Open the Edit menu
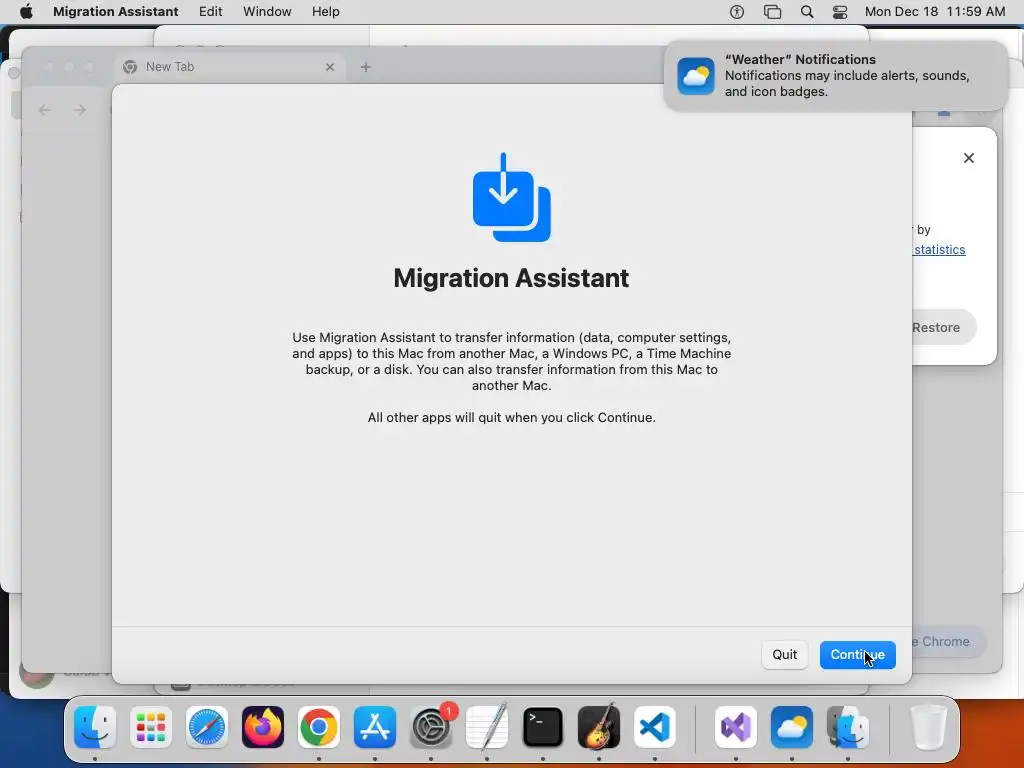The height and width of the screenshot is (768, 1024). point(210,11)
